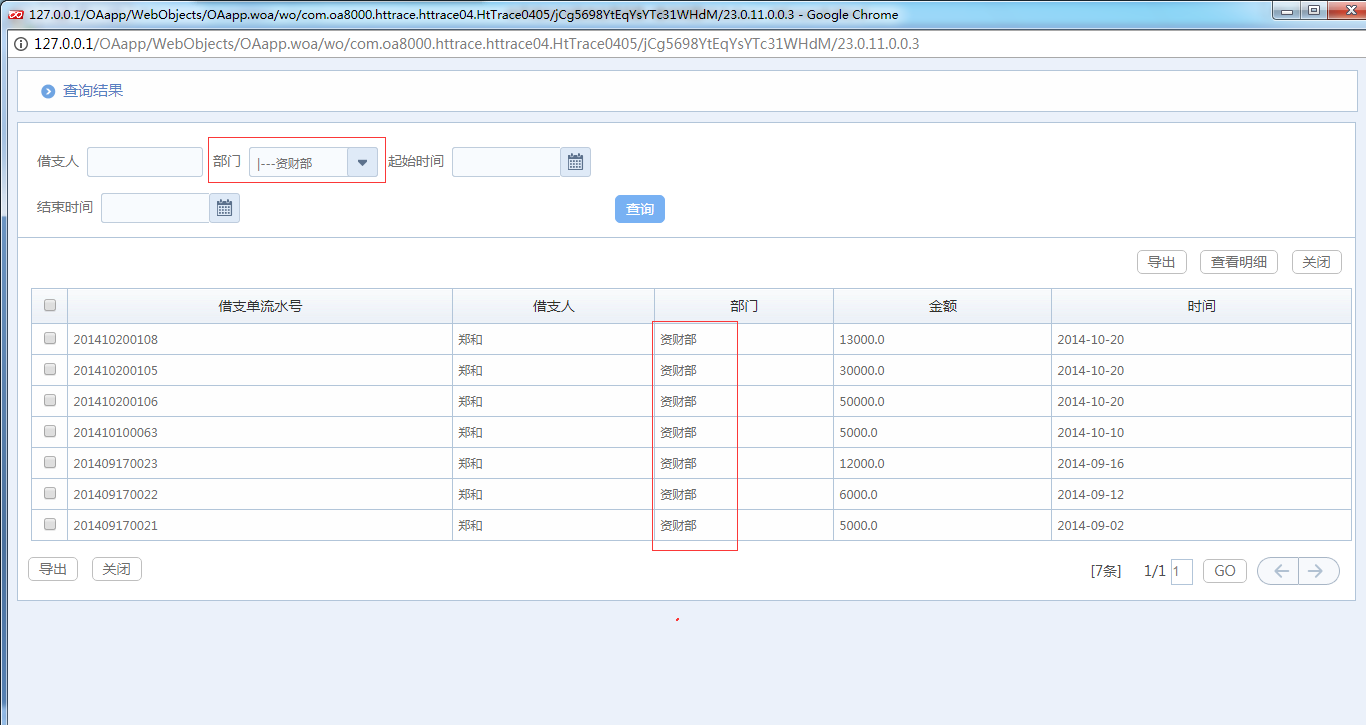Click the 金额 column header
The width and height of the screenshot is (1366, 725).
tap(942, 306)
